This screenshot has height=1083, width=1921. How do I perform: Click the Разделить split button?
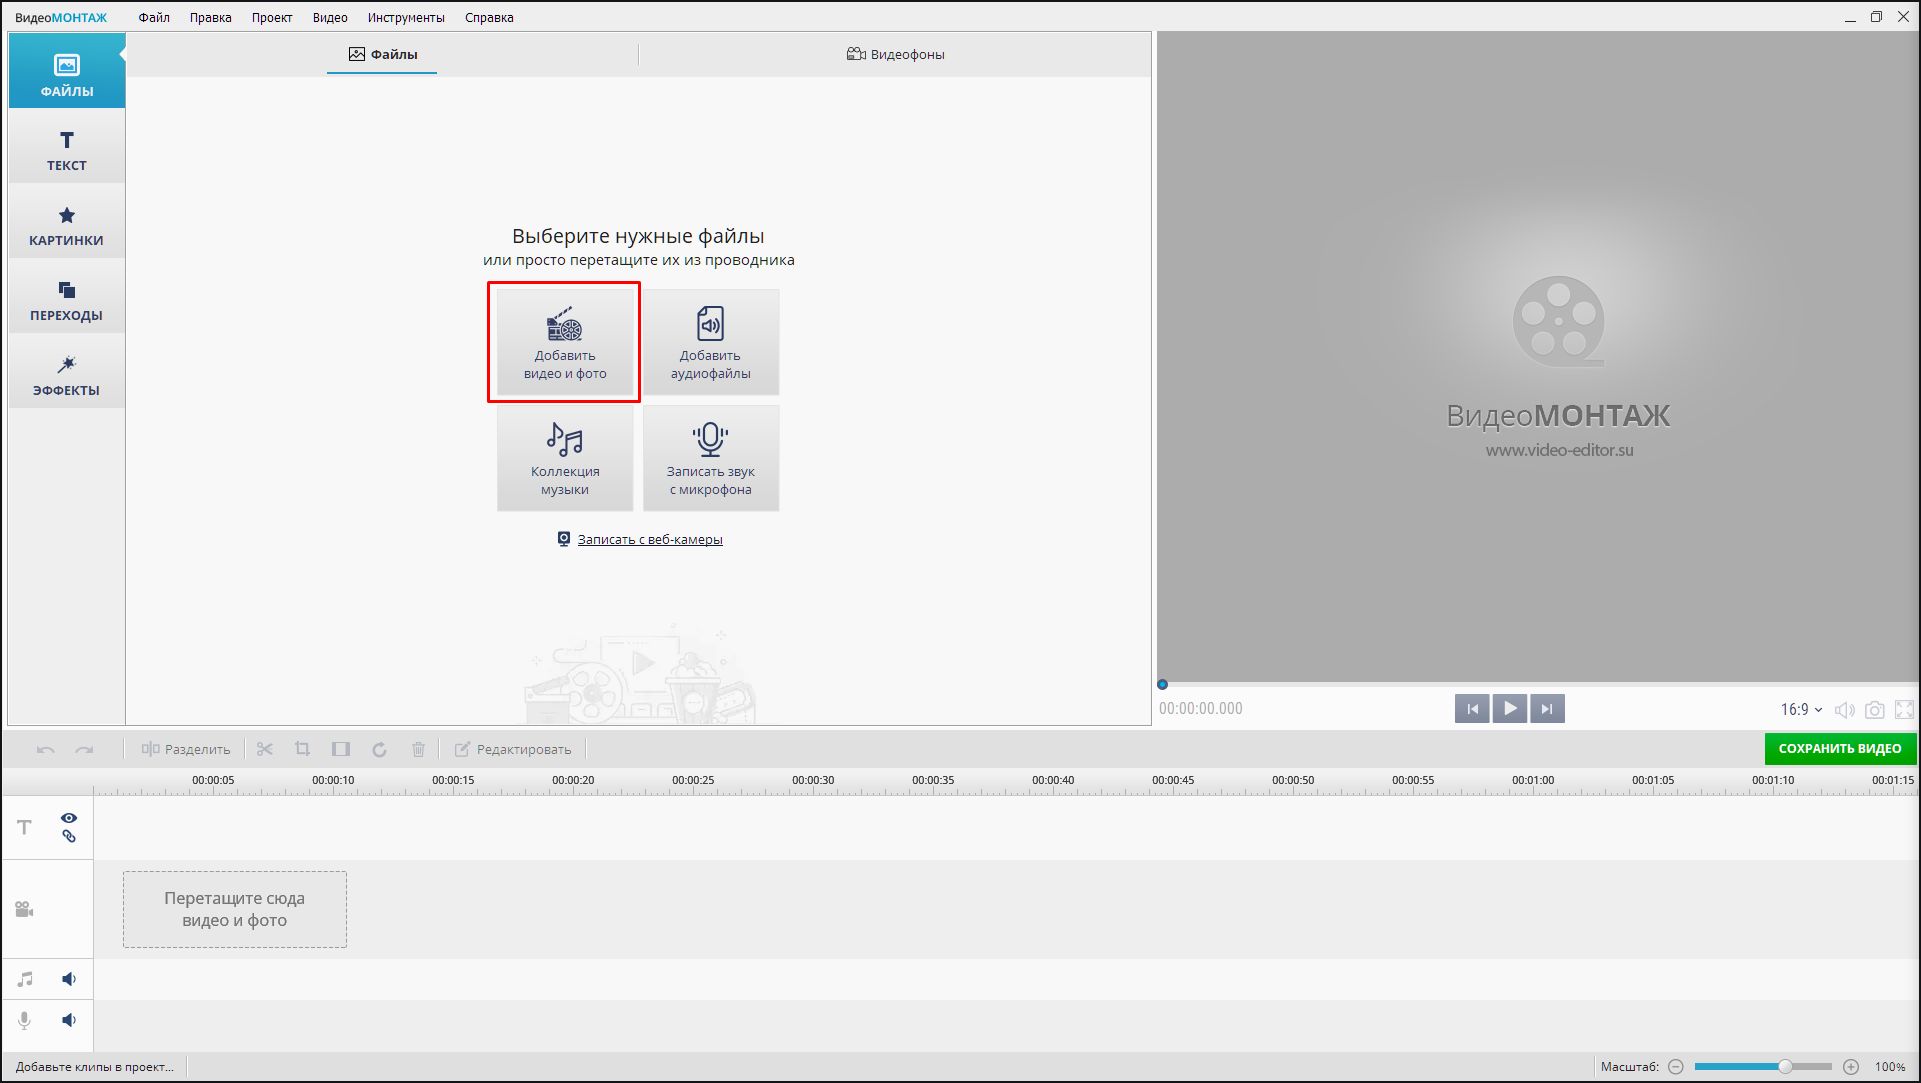click(186, 749)
